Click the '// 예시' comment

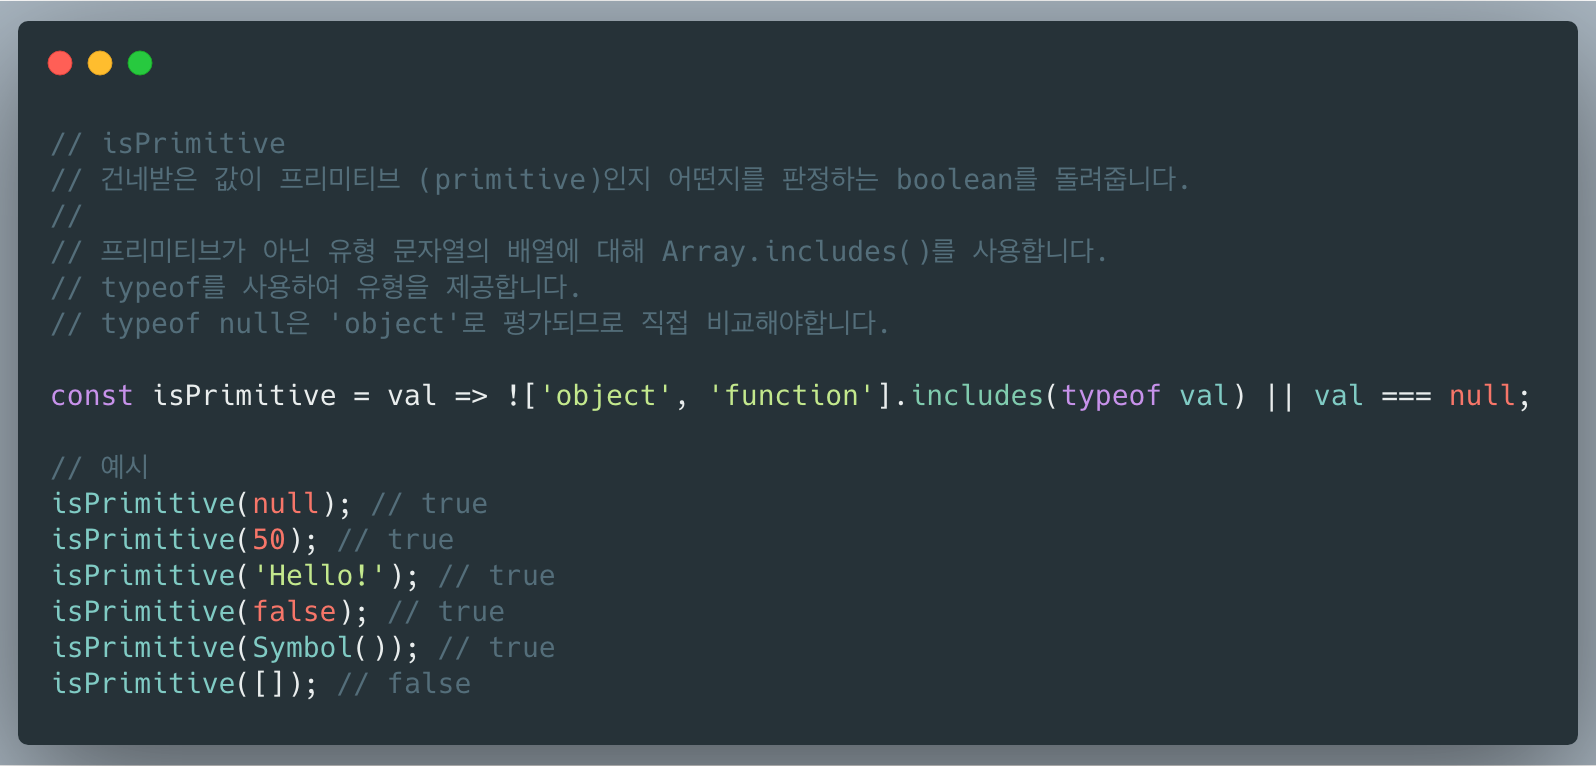tap(100, 467)
